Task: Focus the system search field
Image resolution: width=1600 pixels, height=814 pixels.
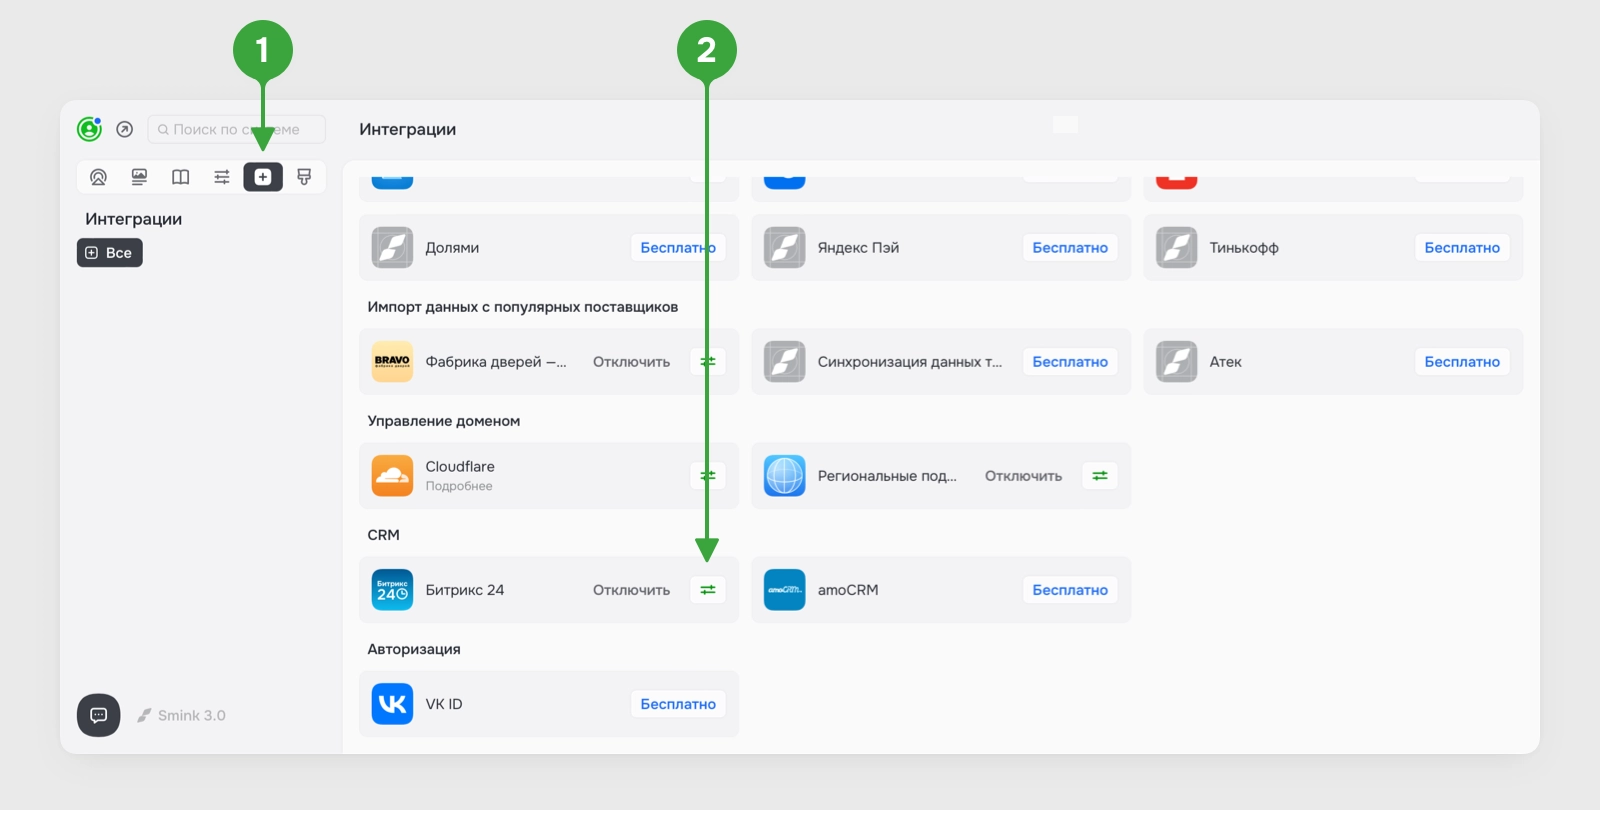Action: pos(237,129)
